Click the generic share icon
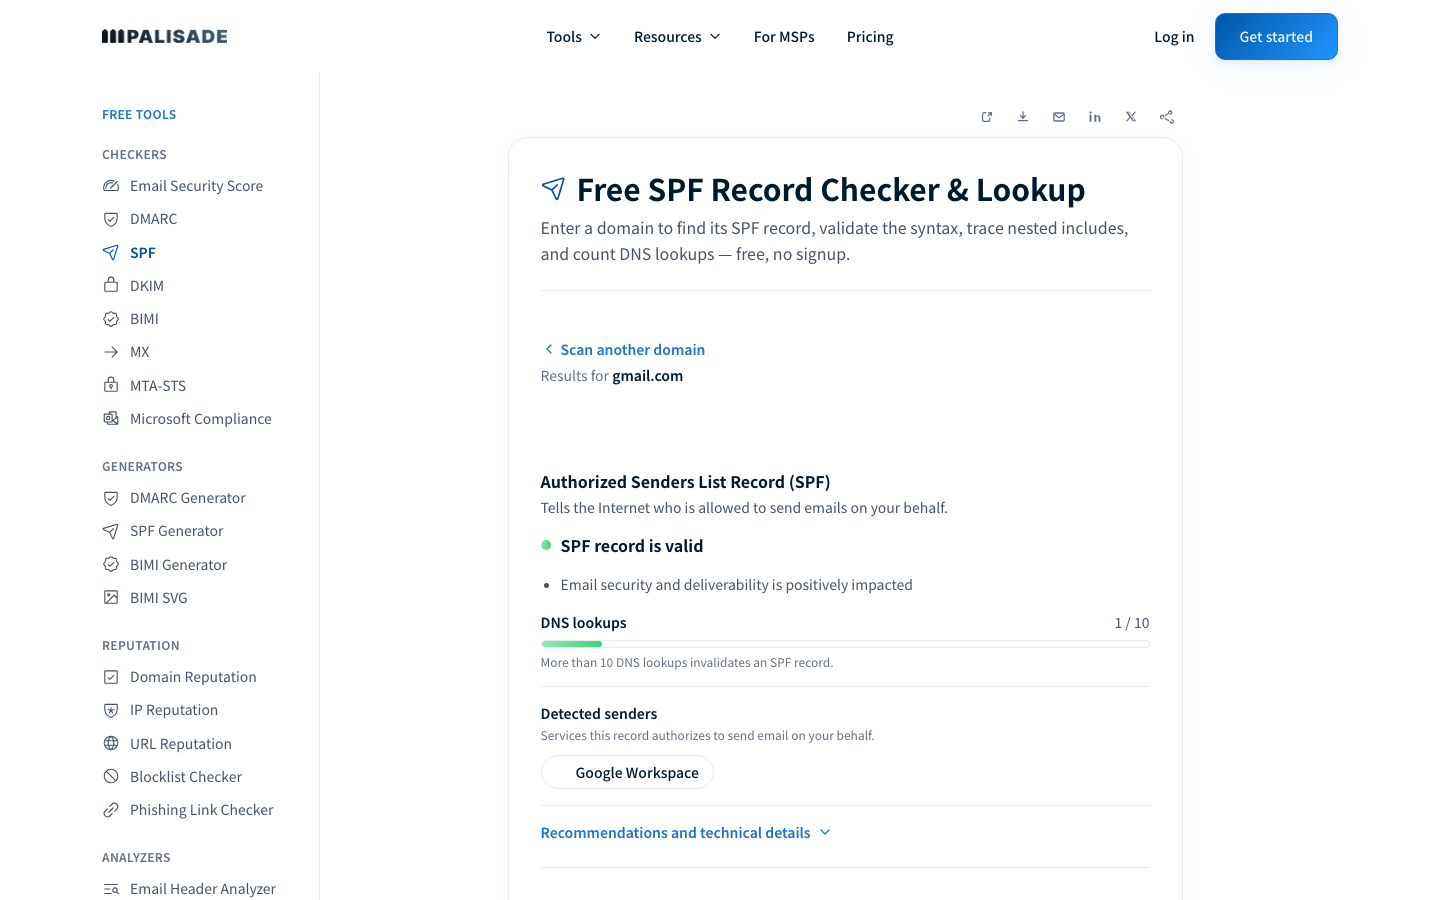This screenshot has height=900, width=1440. pos(1167,117)
